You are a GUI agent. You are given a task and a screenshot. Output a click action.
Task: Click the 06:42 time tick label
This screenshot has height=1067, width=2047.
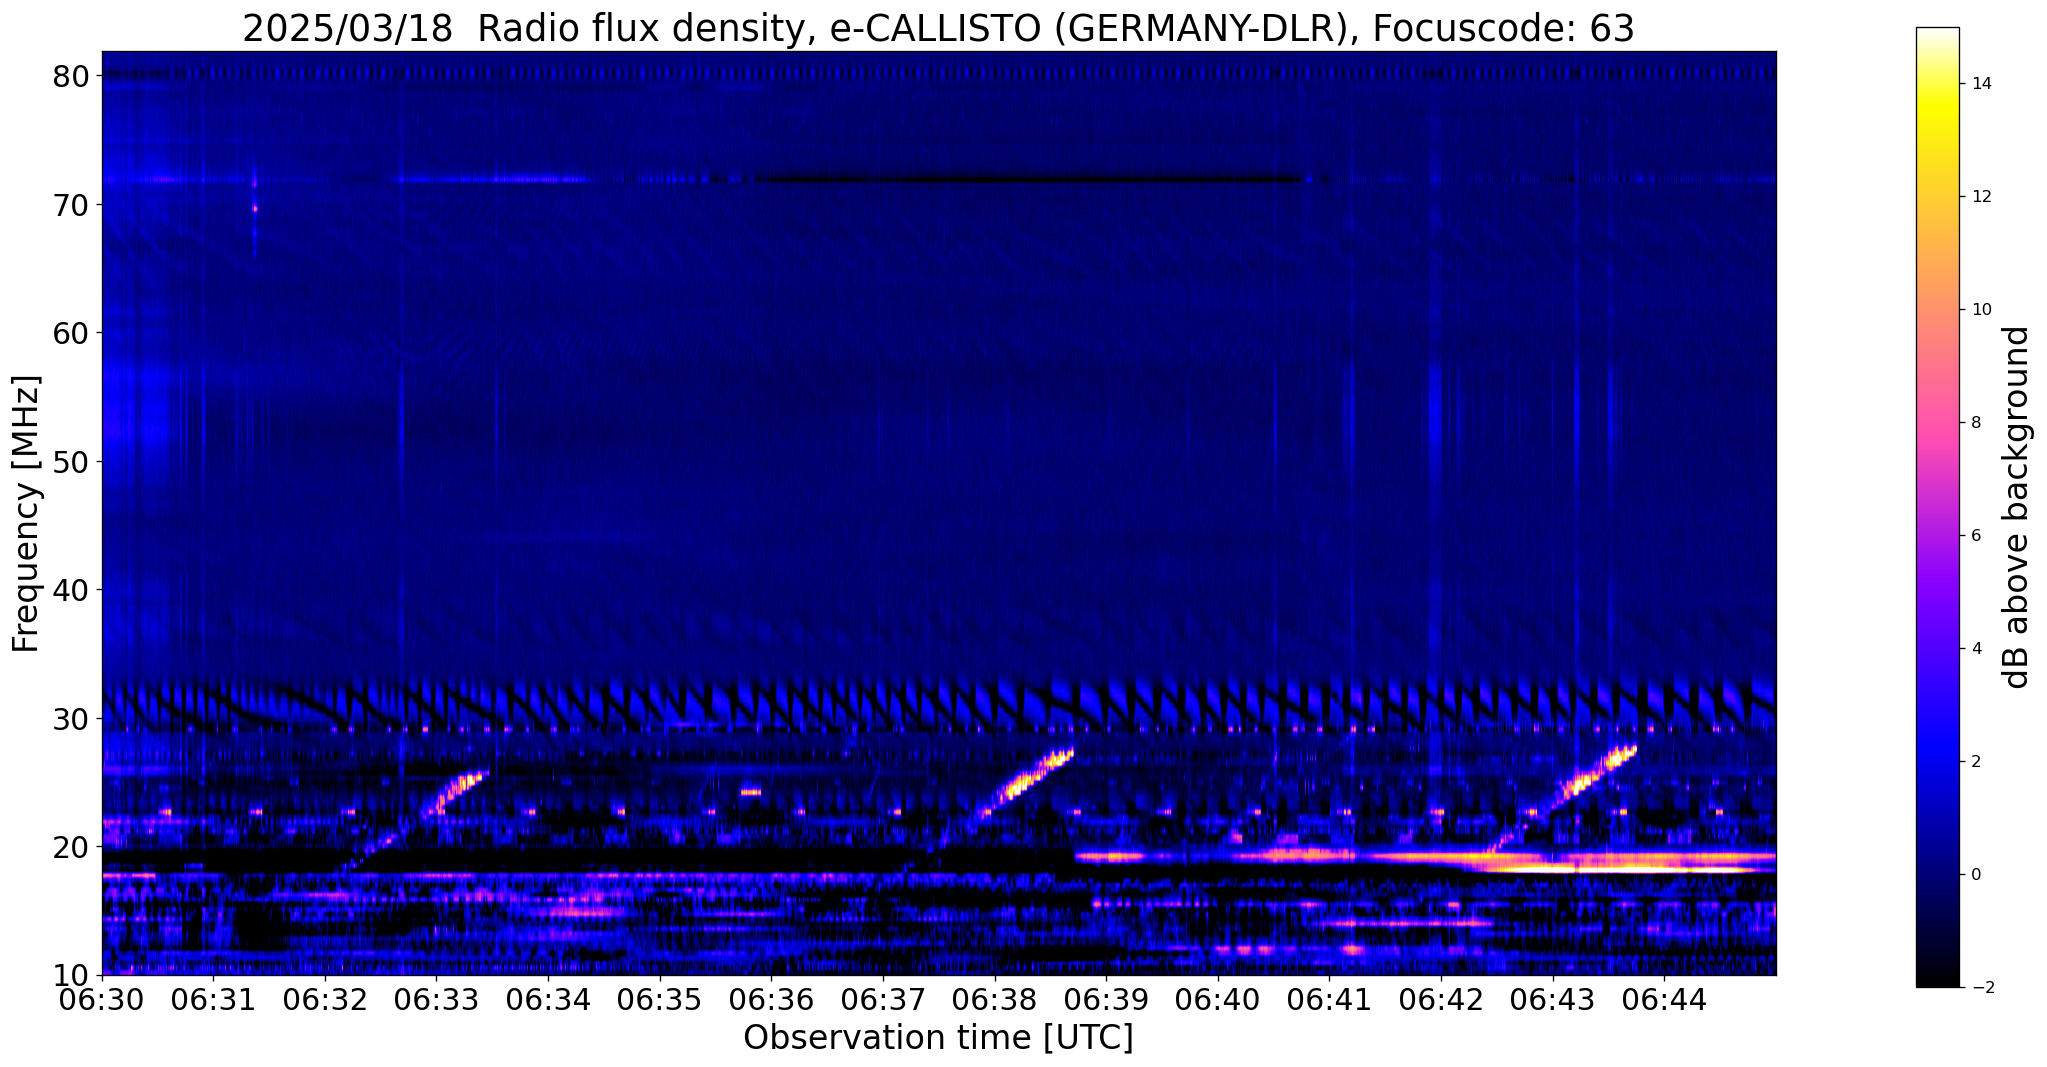click(1441, 999)
